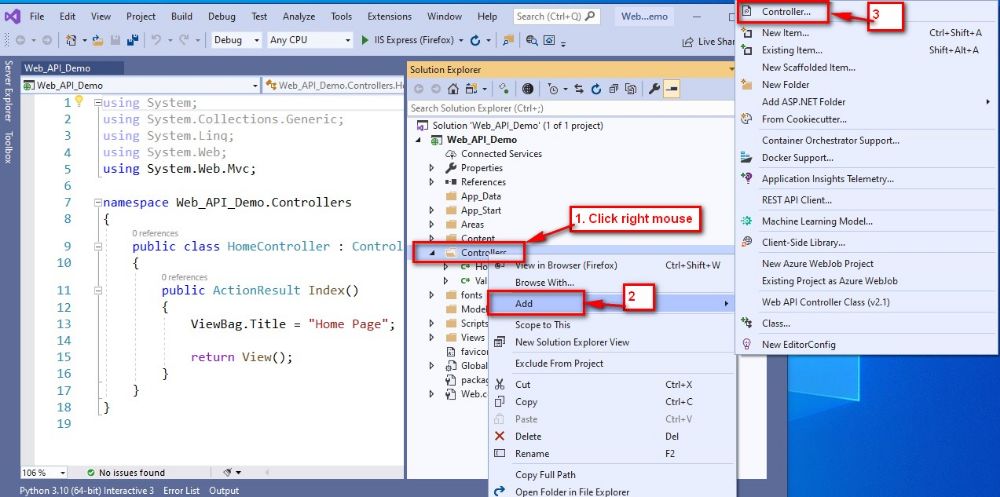Open Properties via the wrench icon
This screenshot has width=1000, height=497.
(654, 89)
